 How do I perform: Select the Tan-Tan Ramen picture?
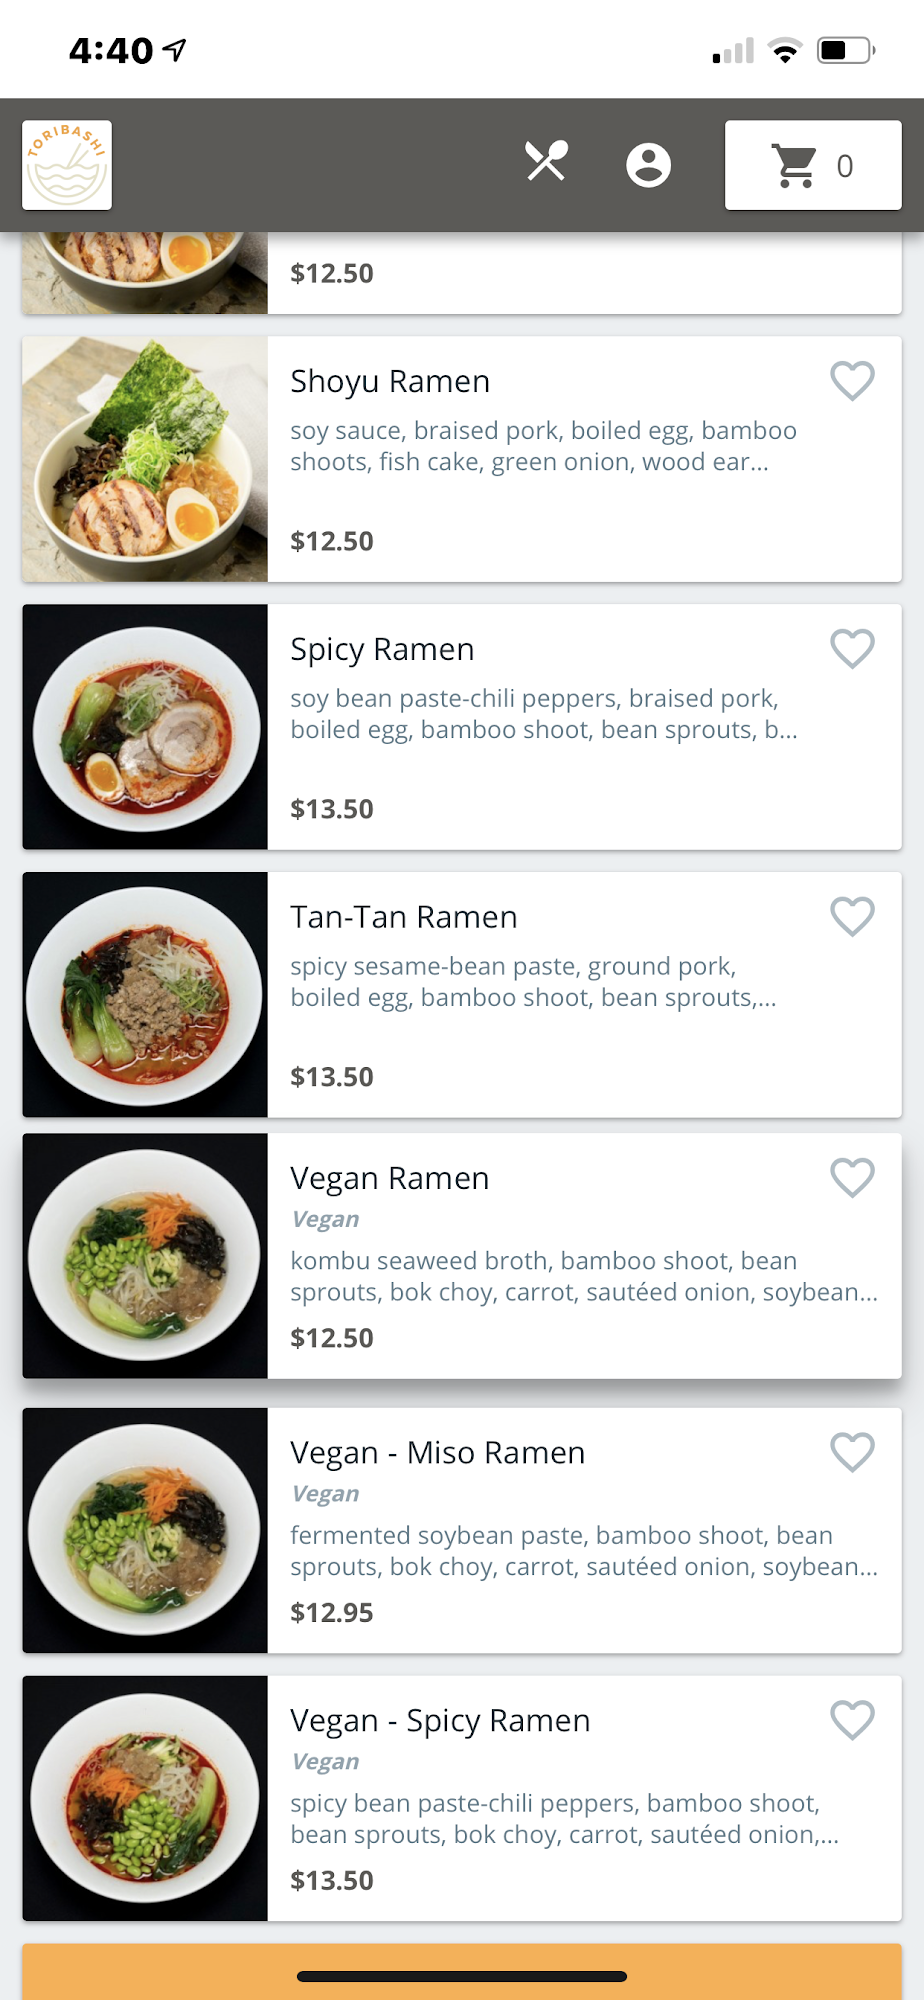[145, 995]
